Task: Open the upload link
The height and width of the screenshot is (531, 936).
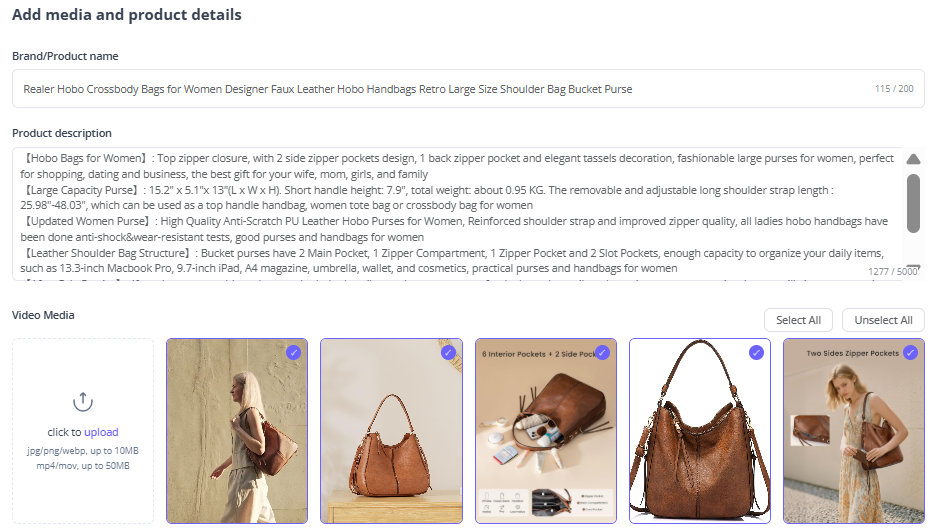Action: pos(101,432)
